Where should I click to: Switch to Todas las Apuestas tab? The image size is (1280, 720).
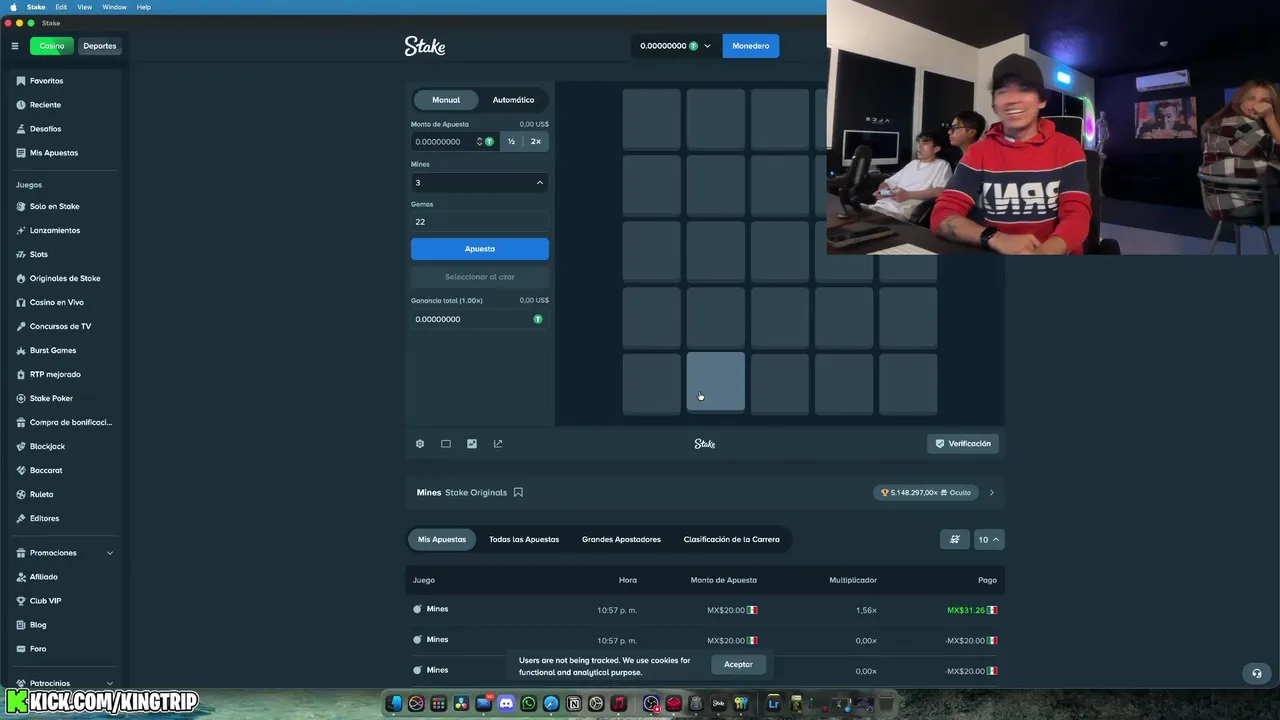tap(524, 539)
